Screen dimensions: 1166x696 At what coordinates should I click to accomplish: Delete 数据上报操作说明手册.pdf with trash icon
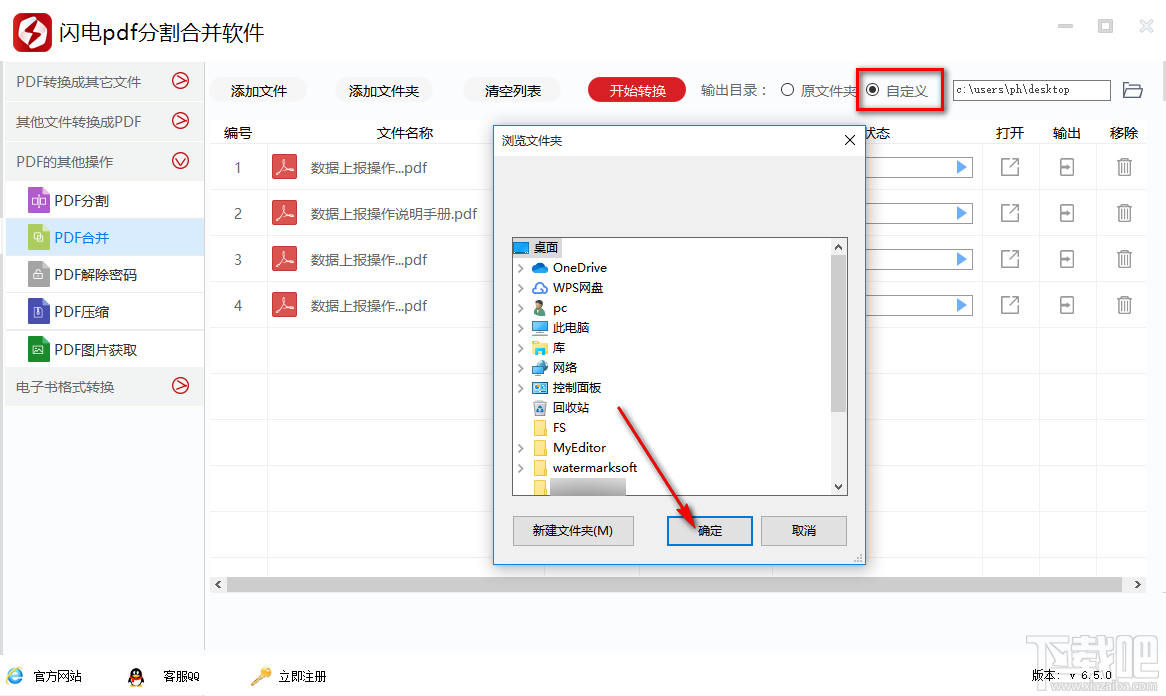[1125, 213]
